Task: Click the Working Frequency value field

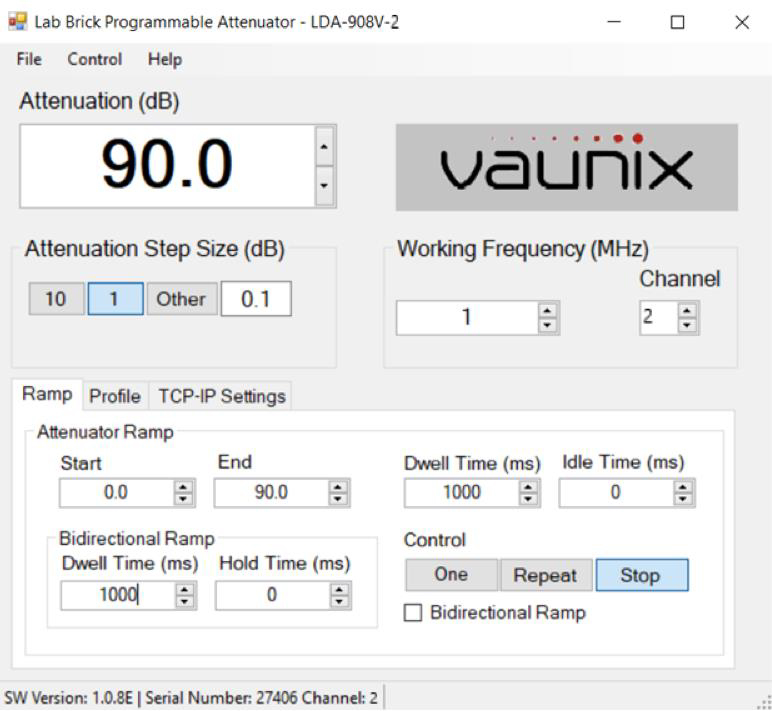Action: click(x=467, y=318)
